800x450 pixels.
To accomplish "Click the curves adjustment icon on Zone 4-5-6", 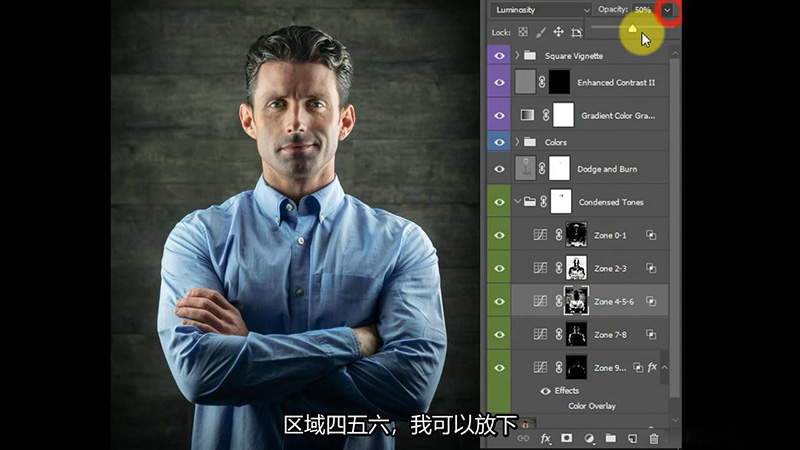I will (x=540, y=301).
